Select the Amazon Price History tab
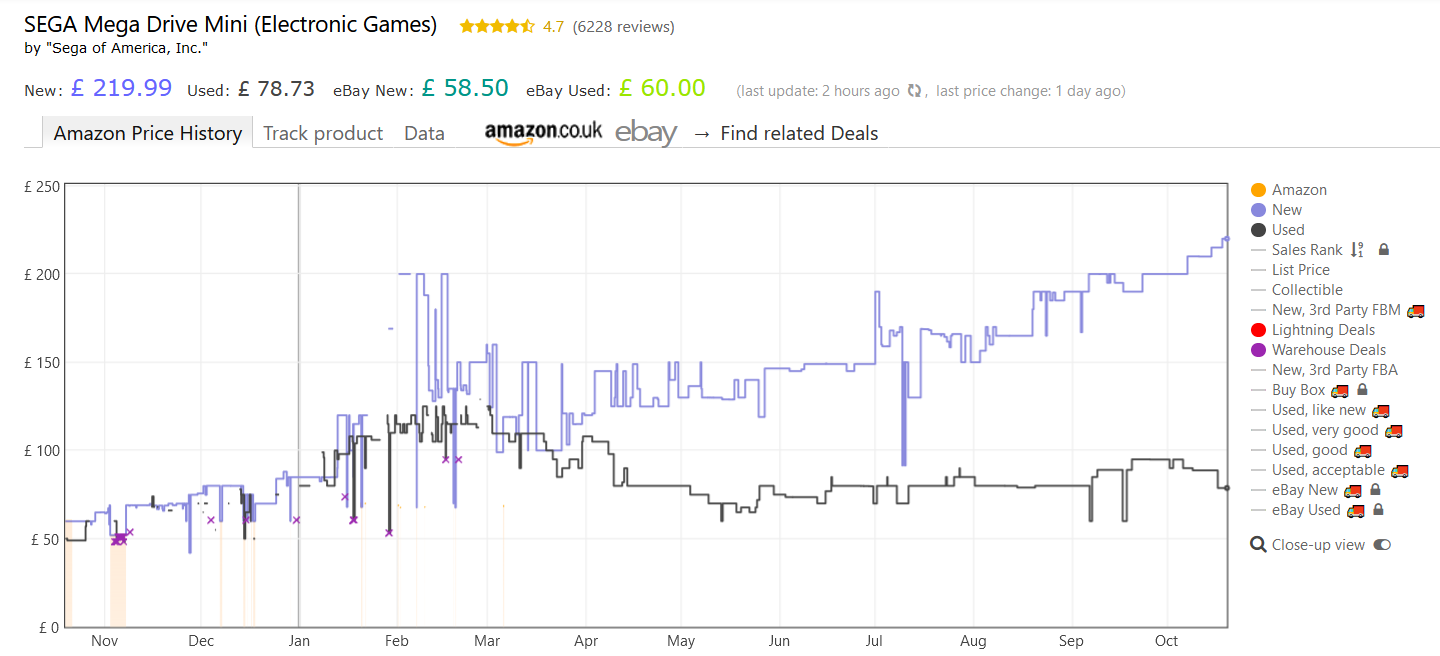This screenshot has height=656, width=1440. tap(148, 133)
